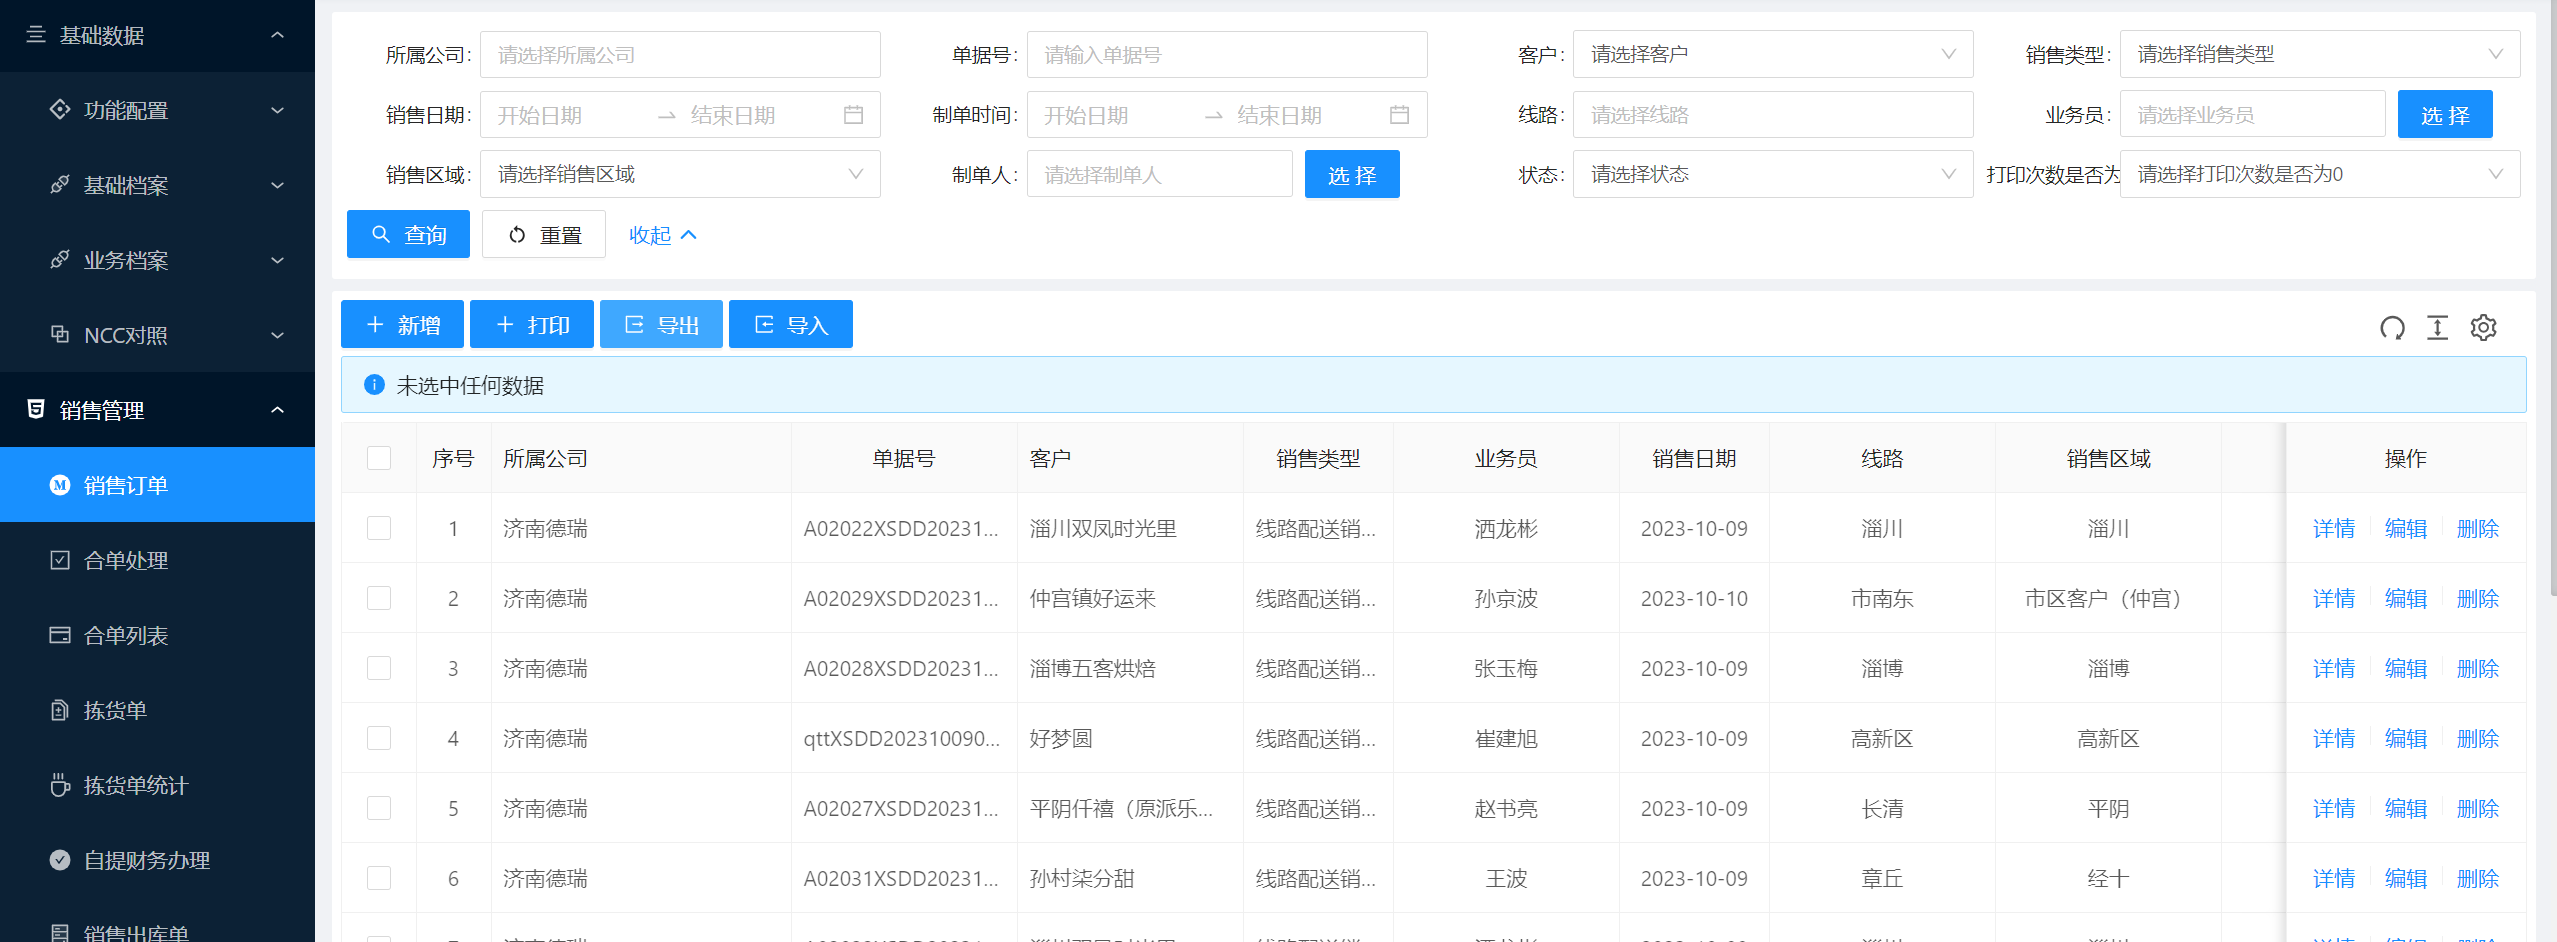Image resolution: width=2557 pixels, height=942 pixels.
Task: Open the 状态 dropdown
Action: 1773,174
